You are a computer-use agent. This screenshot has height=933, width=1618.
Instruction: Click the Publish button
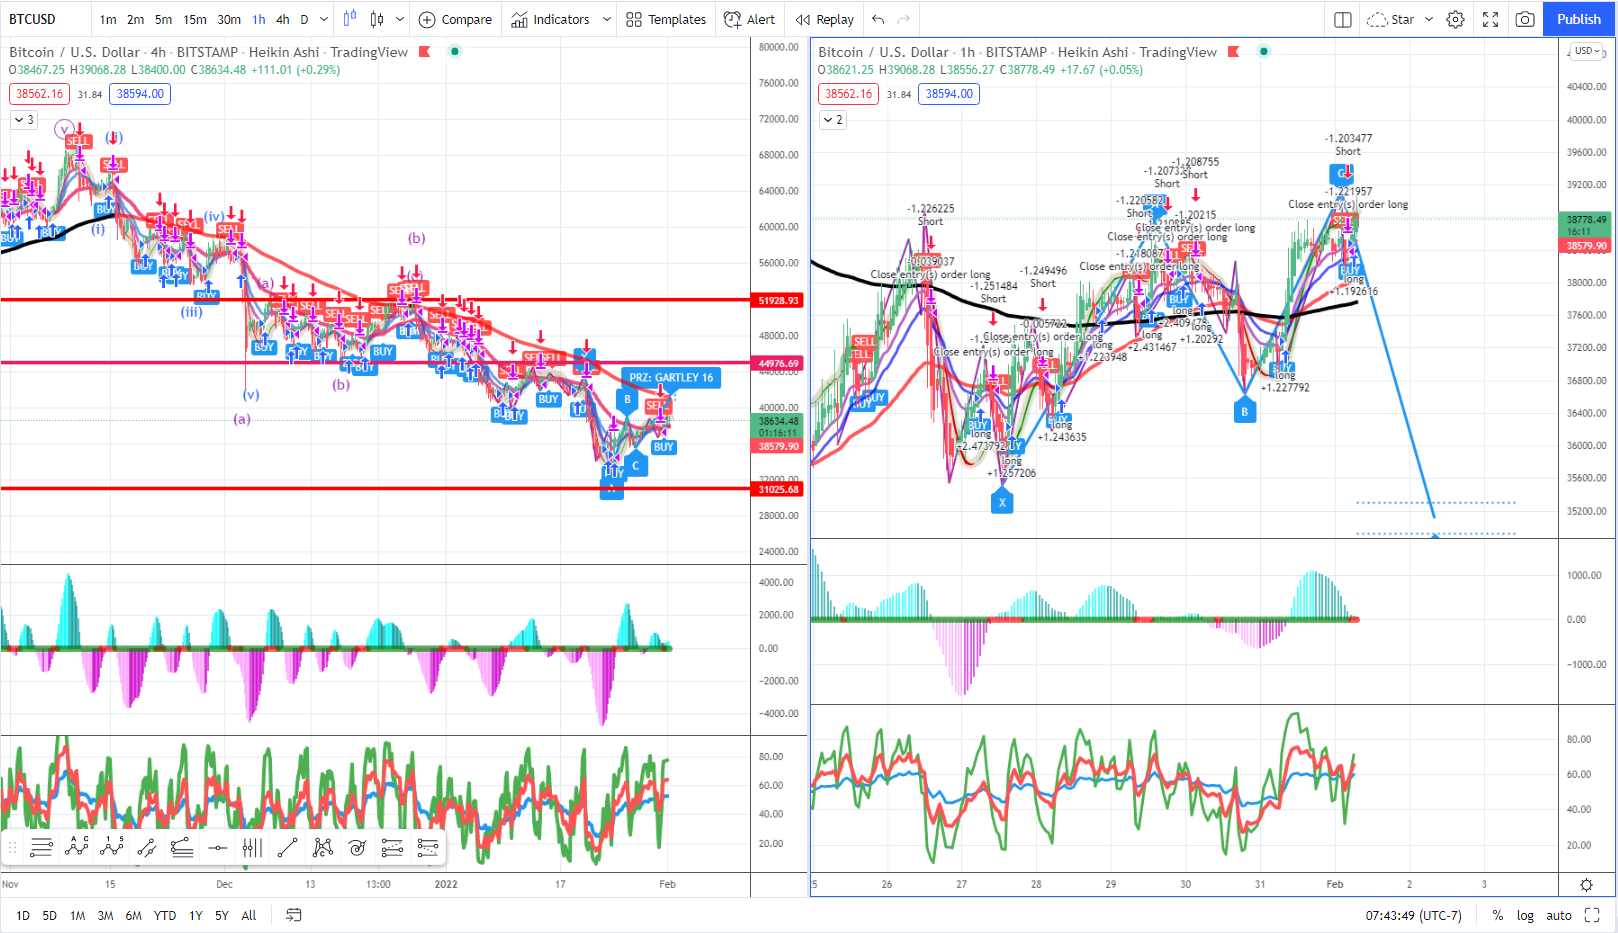point(1579,19)
